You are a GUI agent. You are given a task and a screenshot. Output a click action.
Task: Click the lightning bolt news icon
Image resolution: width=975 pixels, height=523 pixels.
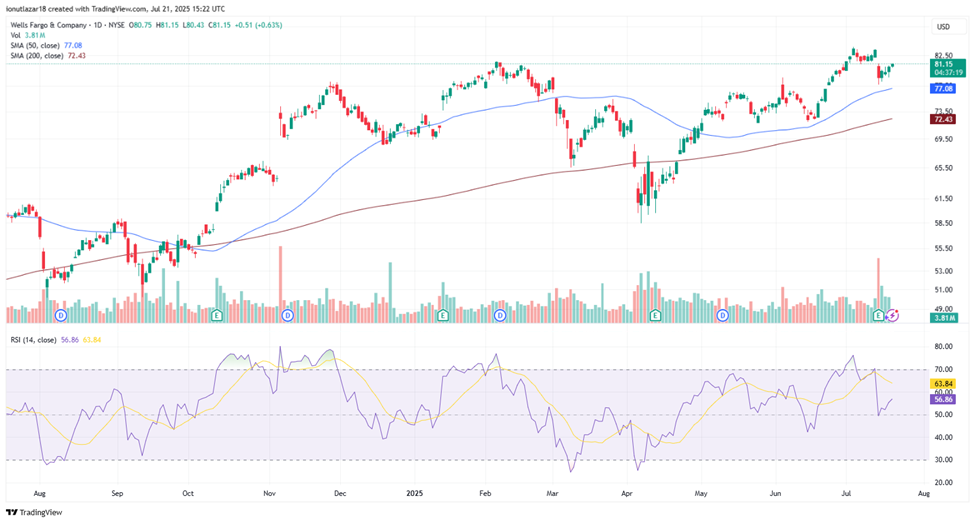(x=894, y=315)
